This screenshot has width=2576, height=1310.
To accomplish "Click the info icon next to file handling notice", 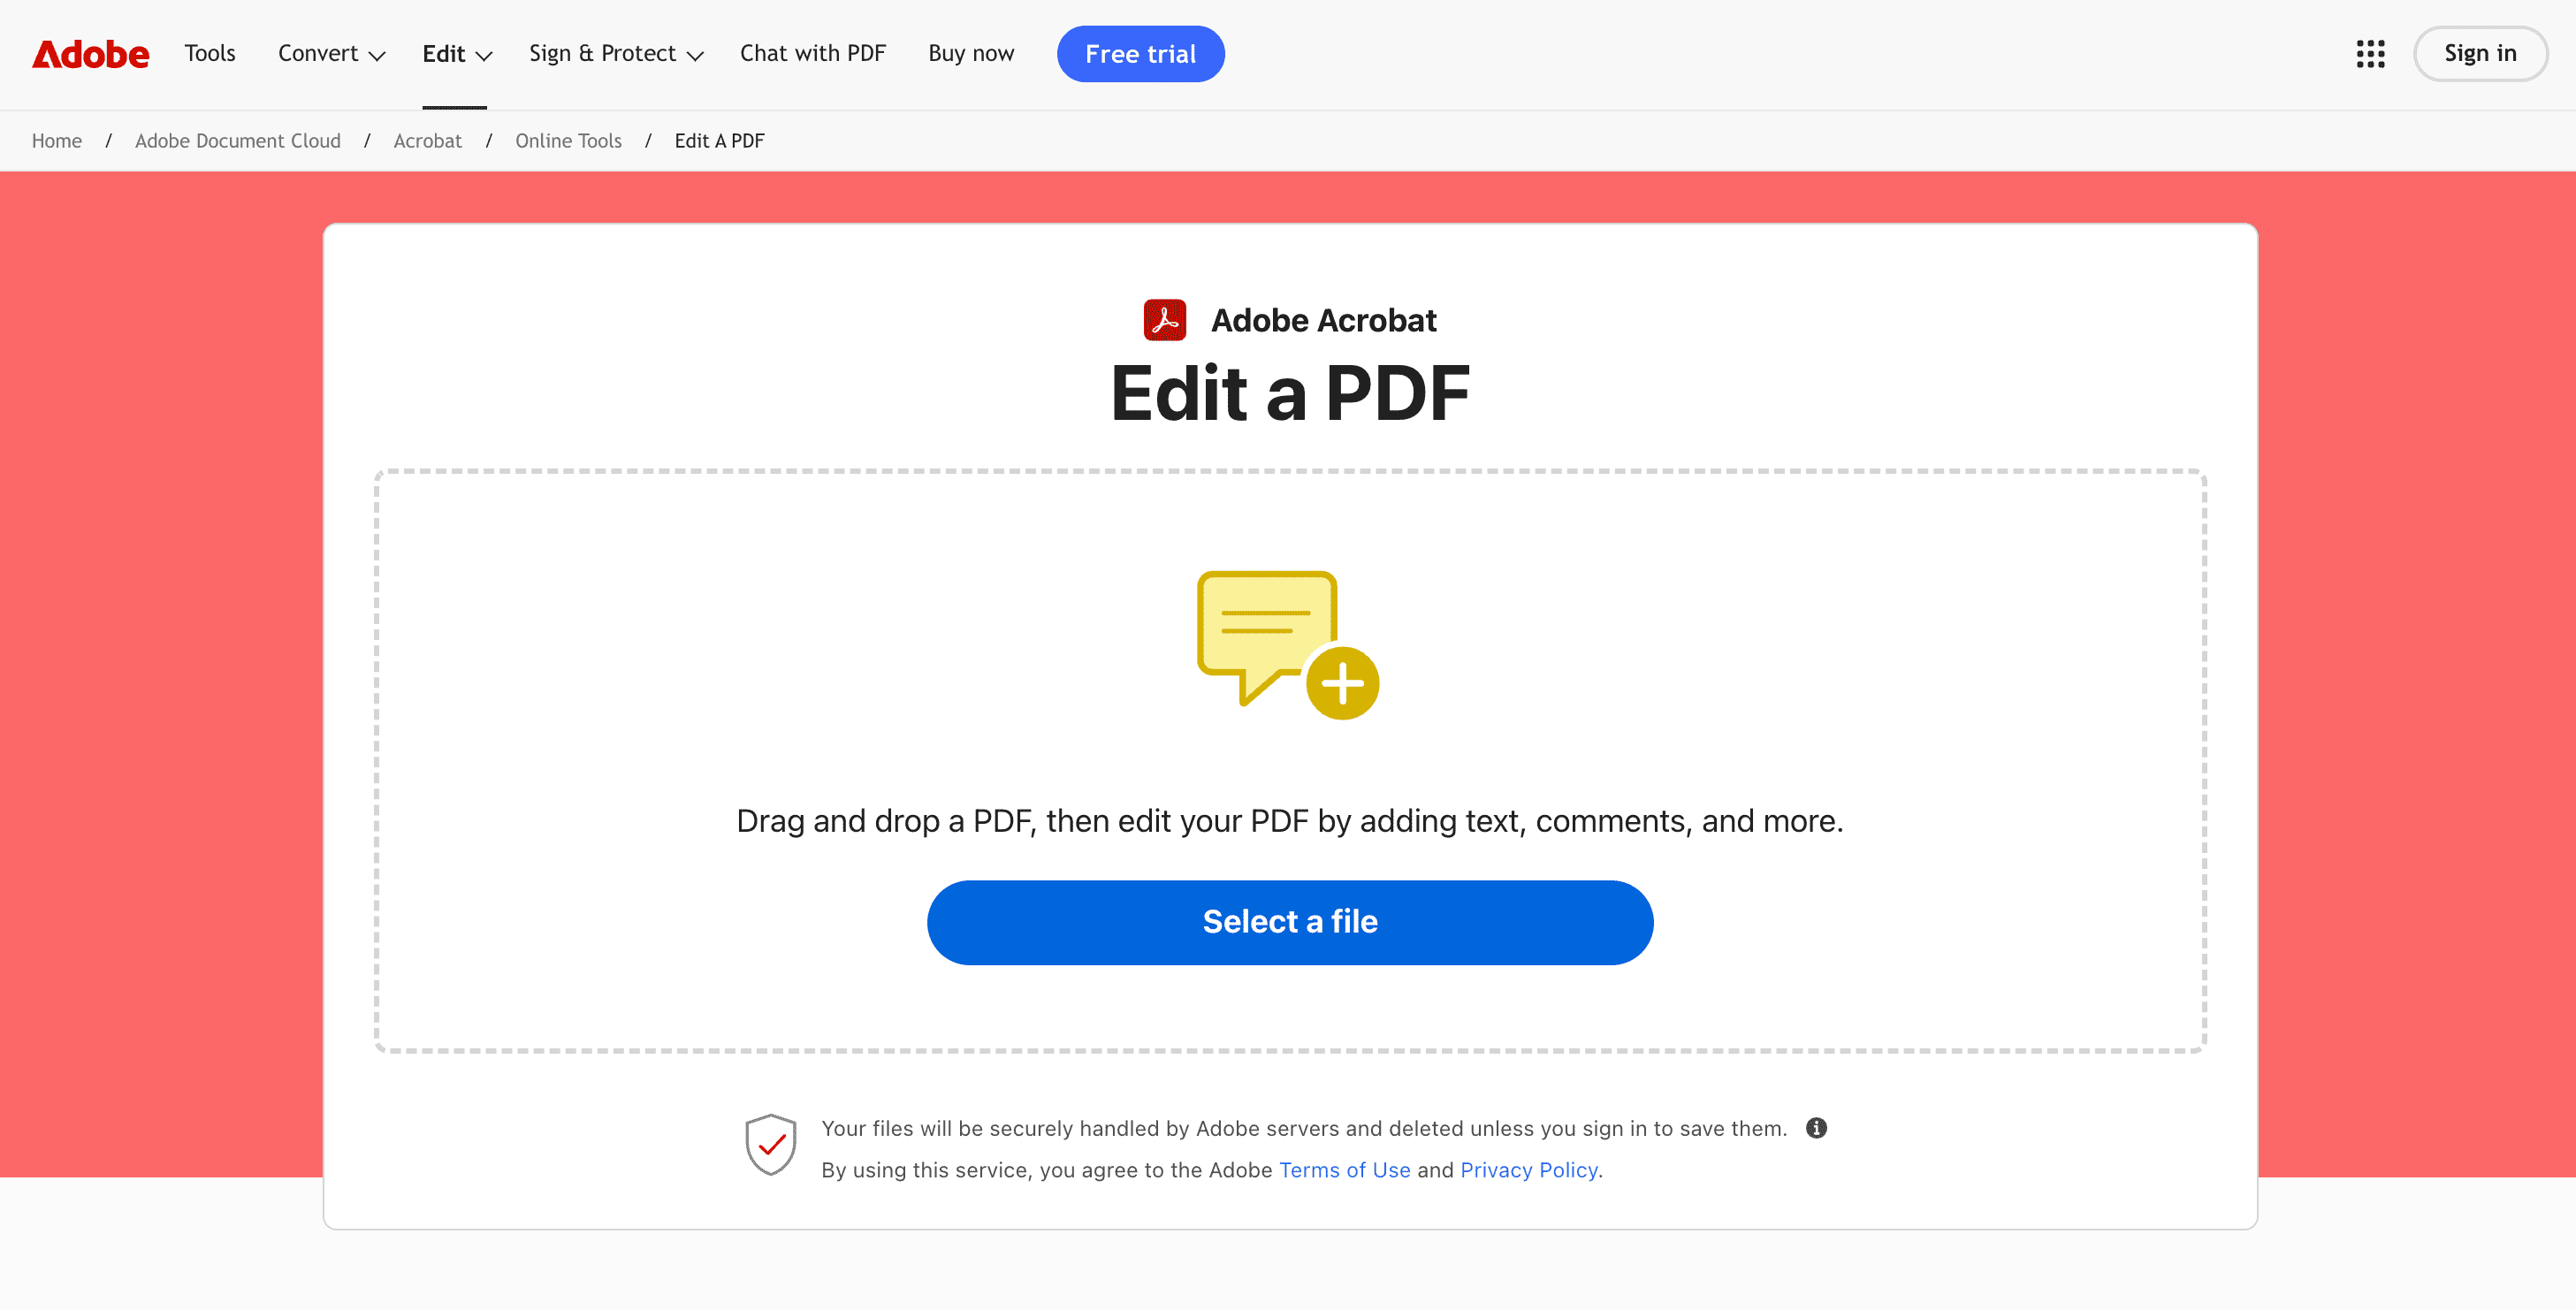I will pos(1817,1128).
